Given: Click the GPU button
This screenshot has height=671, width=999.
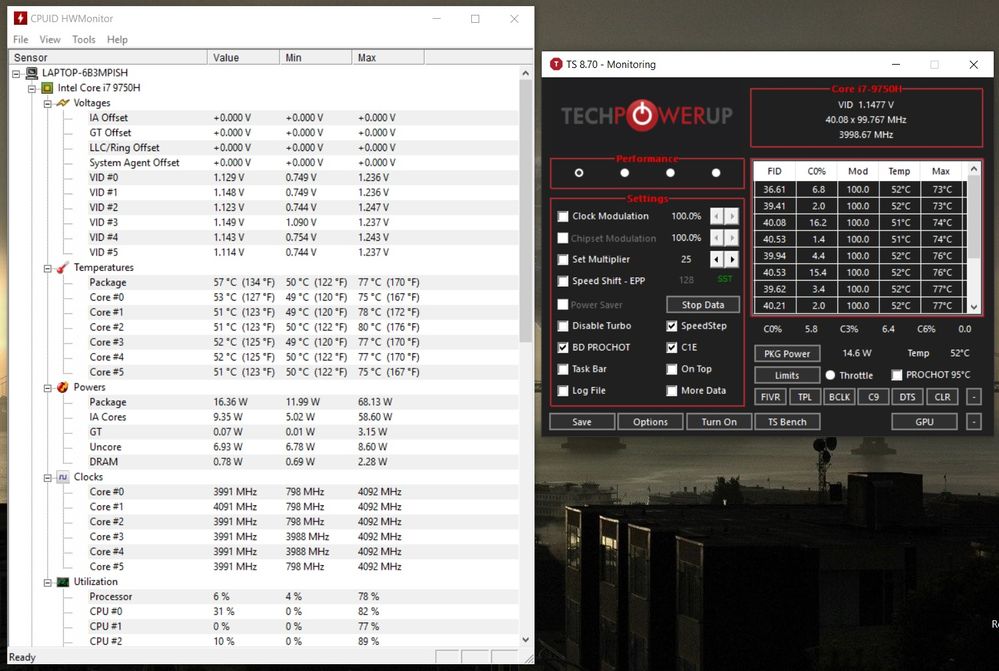Looking at the screenshot, I should [x=924, y=422].
